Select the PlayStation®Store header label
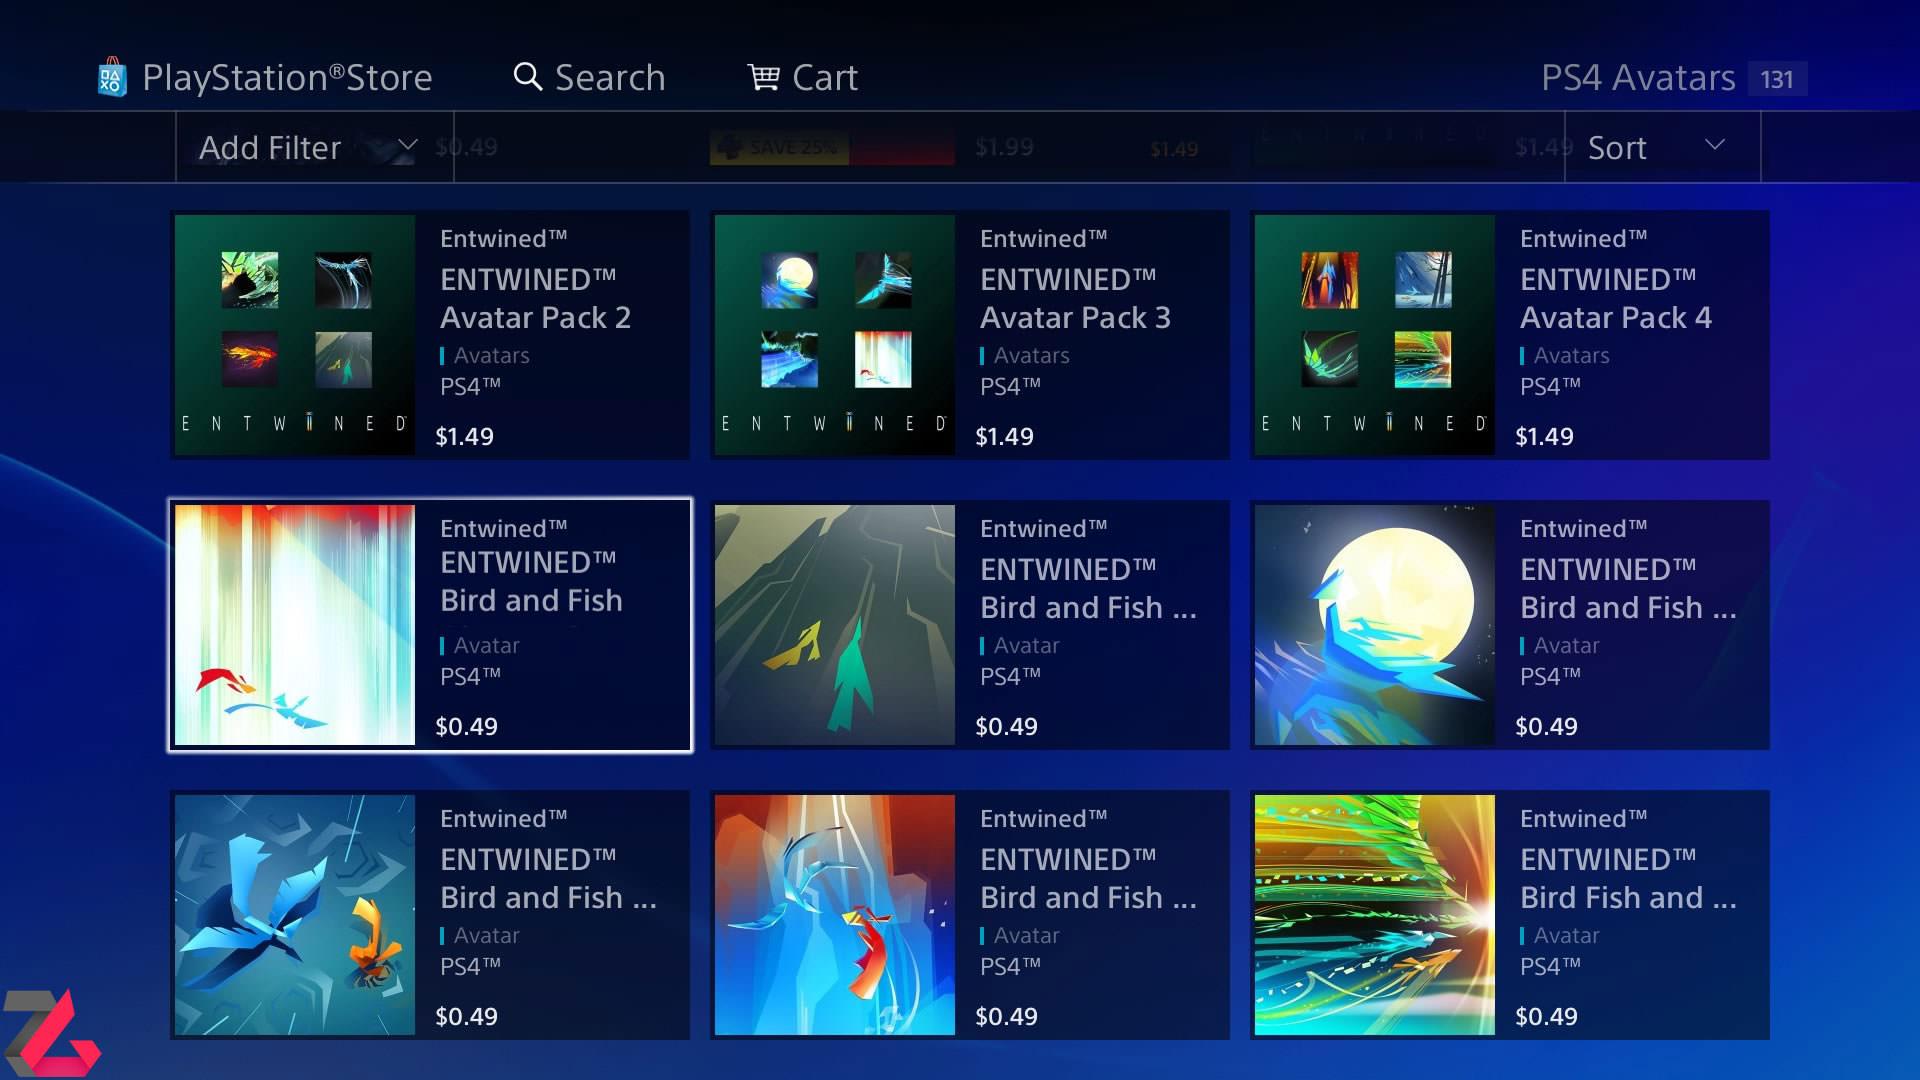 [287, 77]
